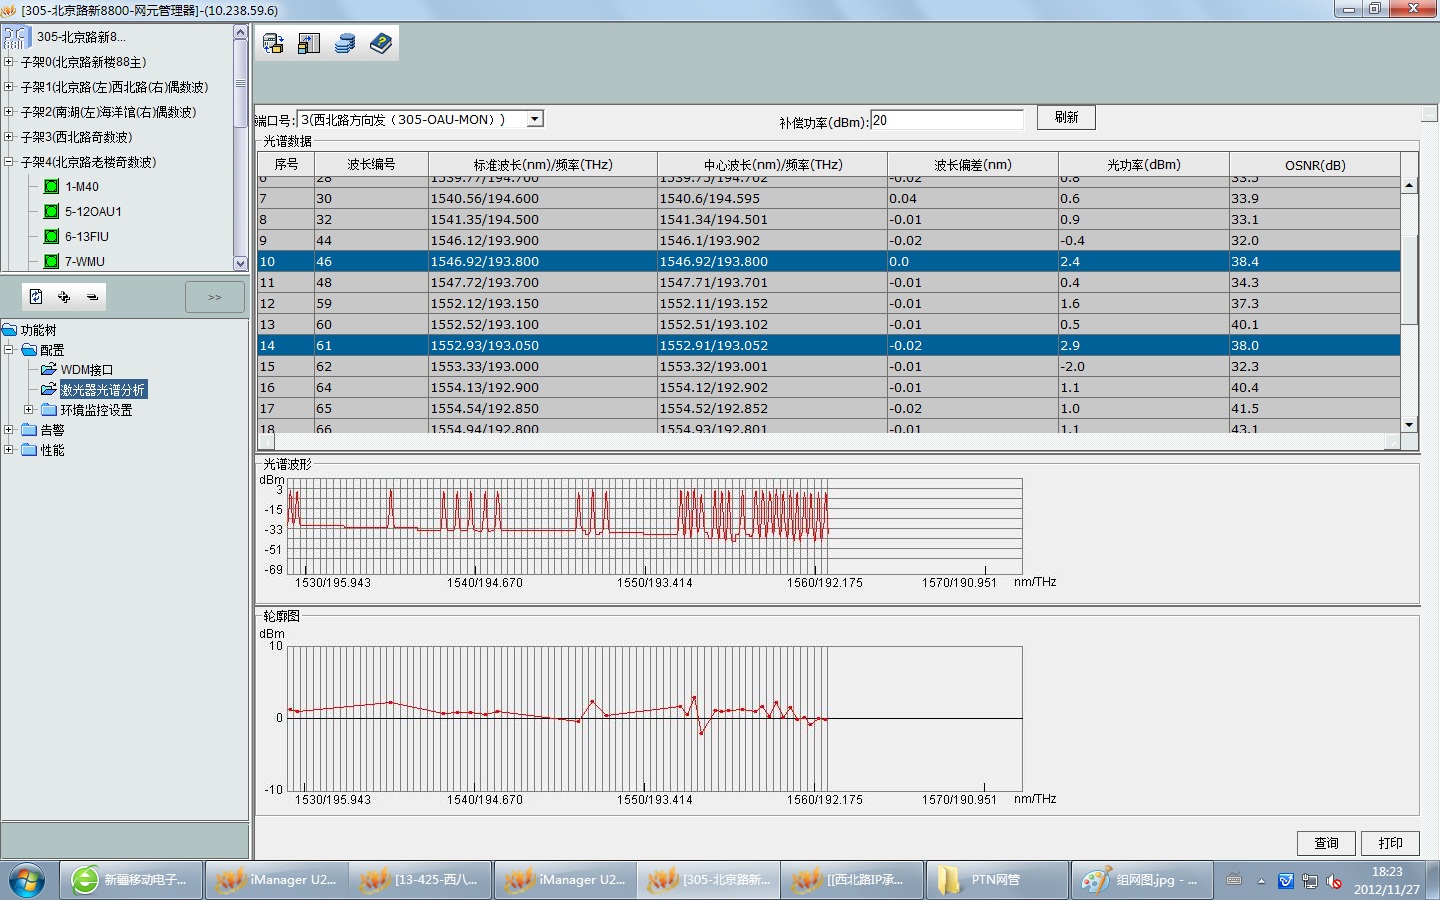Image resolution: width=1440 pixels, height=900 pixels.
Task: Select the 1-M40 board green icon
Action: [x=52, y=186]
